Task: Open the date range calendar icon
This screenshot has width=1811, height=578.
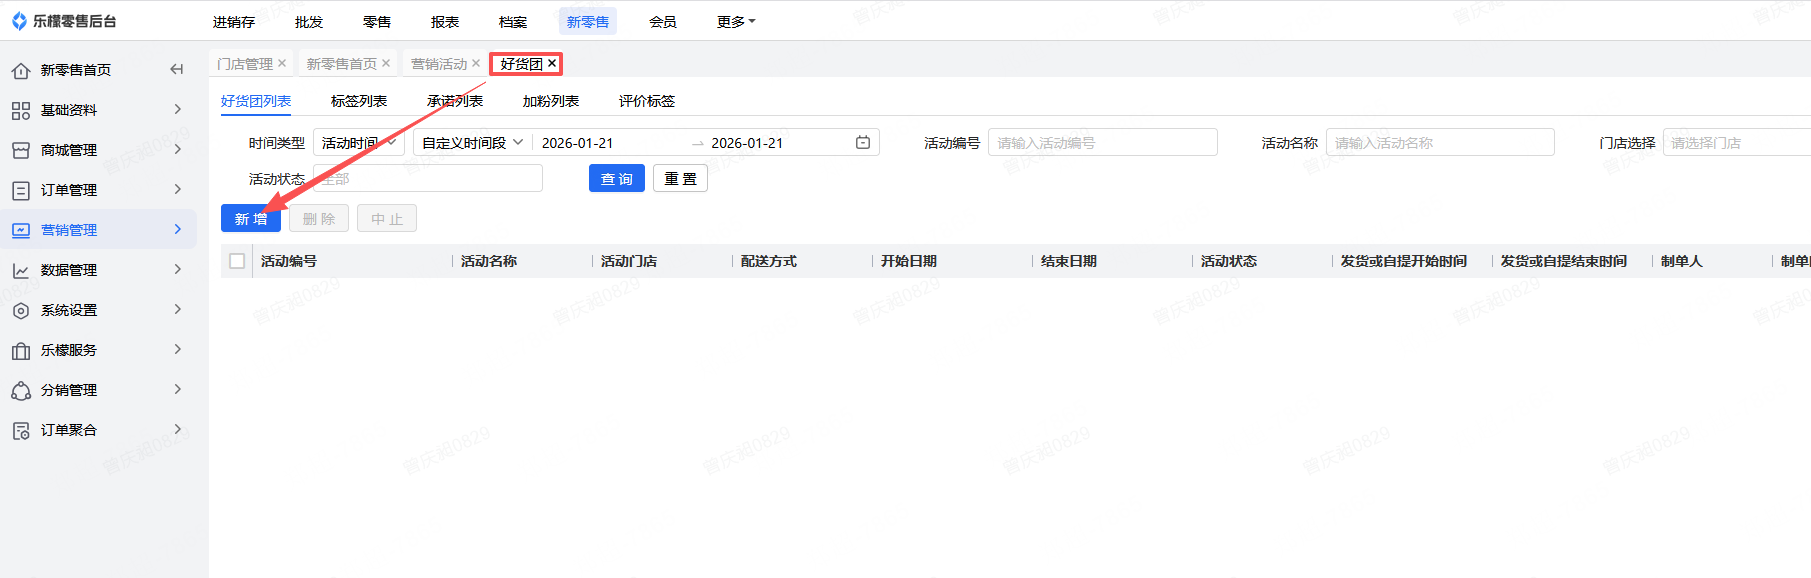Action: click(863, 143)
